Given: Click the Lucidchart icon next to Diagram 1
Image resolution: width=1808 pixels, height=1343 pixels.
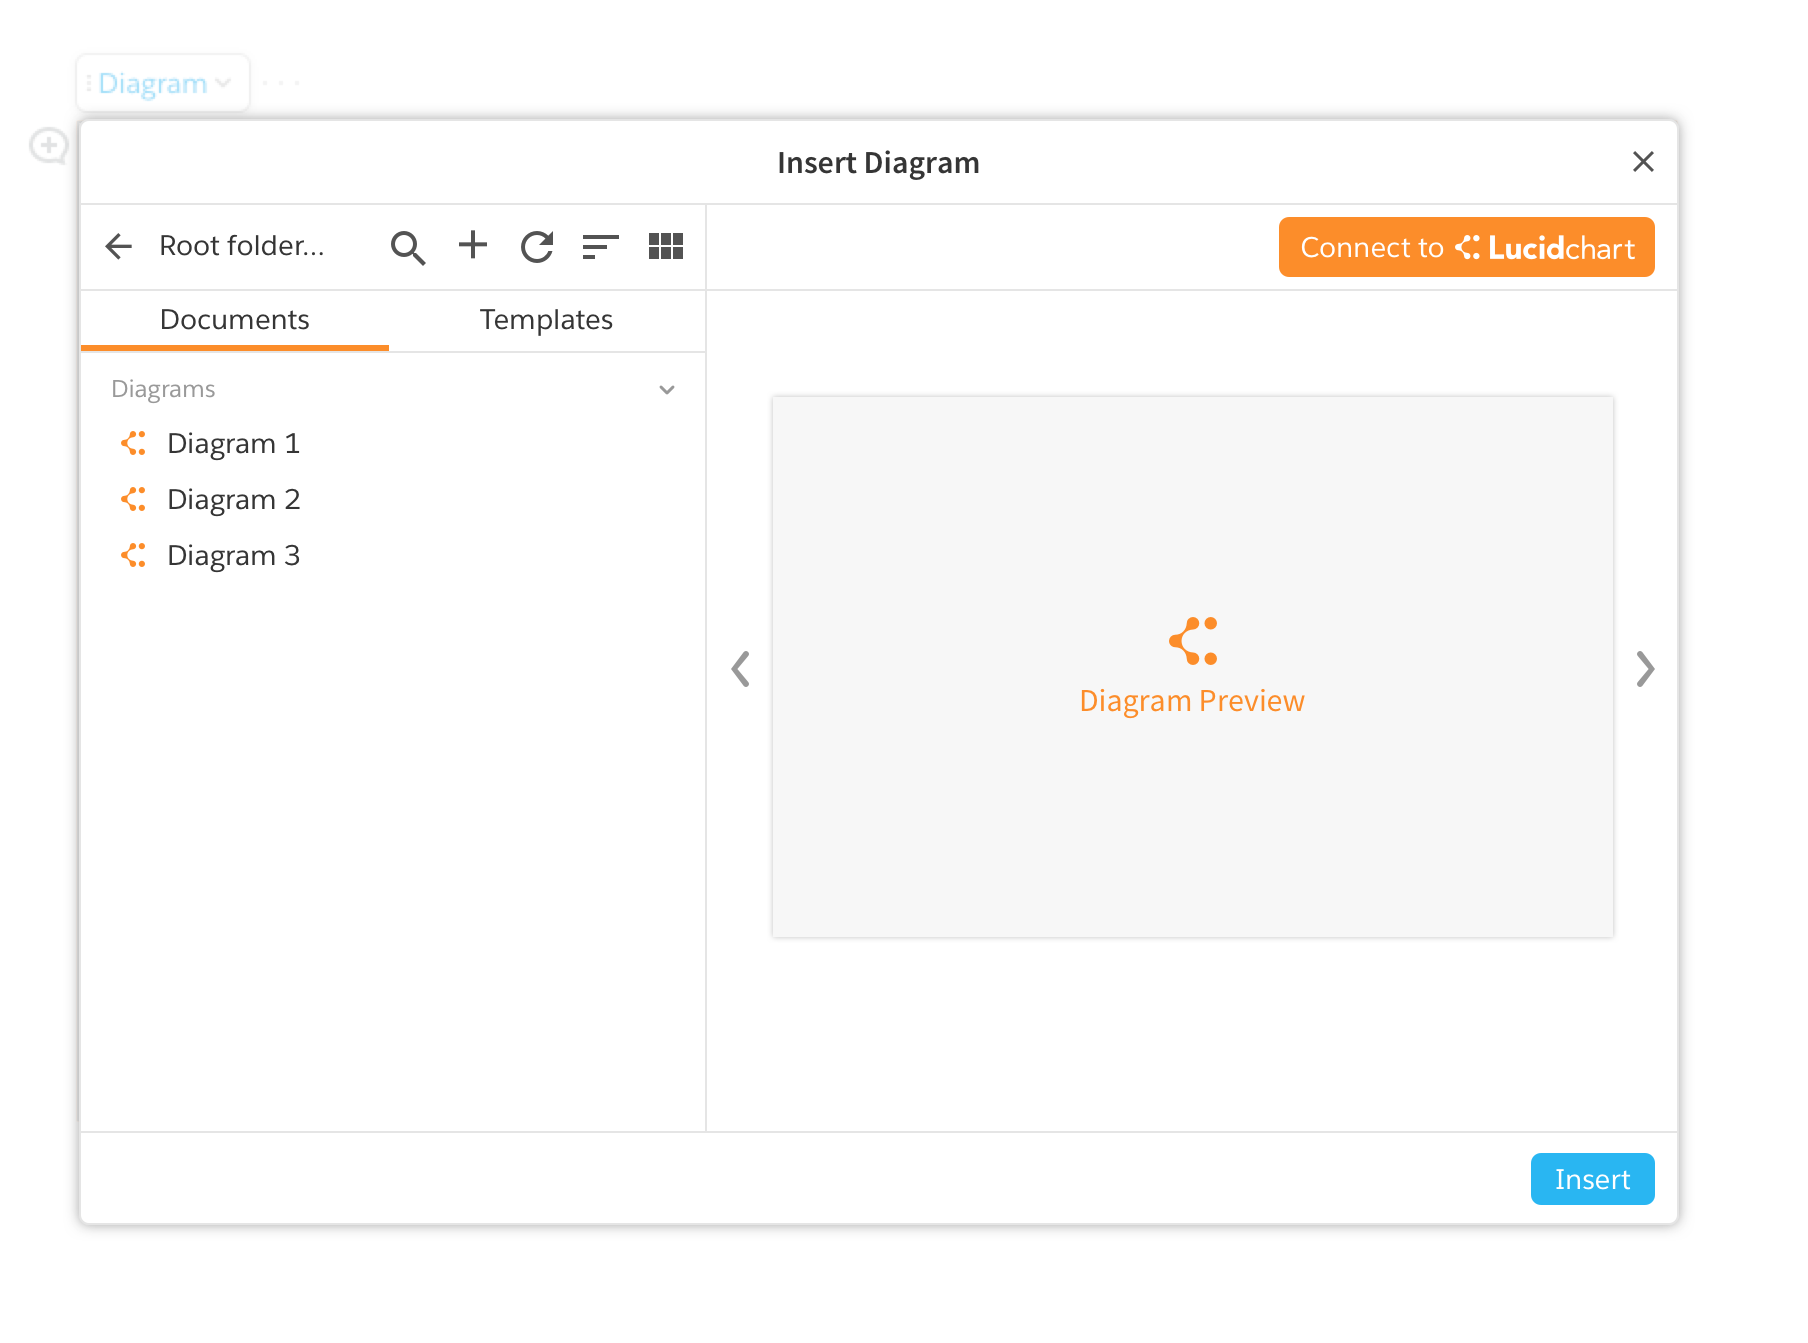Looking at the screenshot, I should click(x=134, y=443).
